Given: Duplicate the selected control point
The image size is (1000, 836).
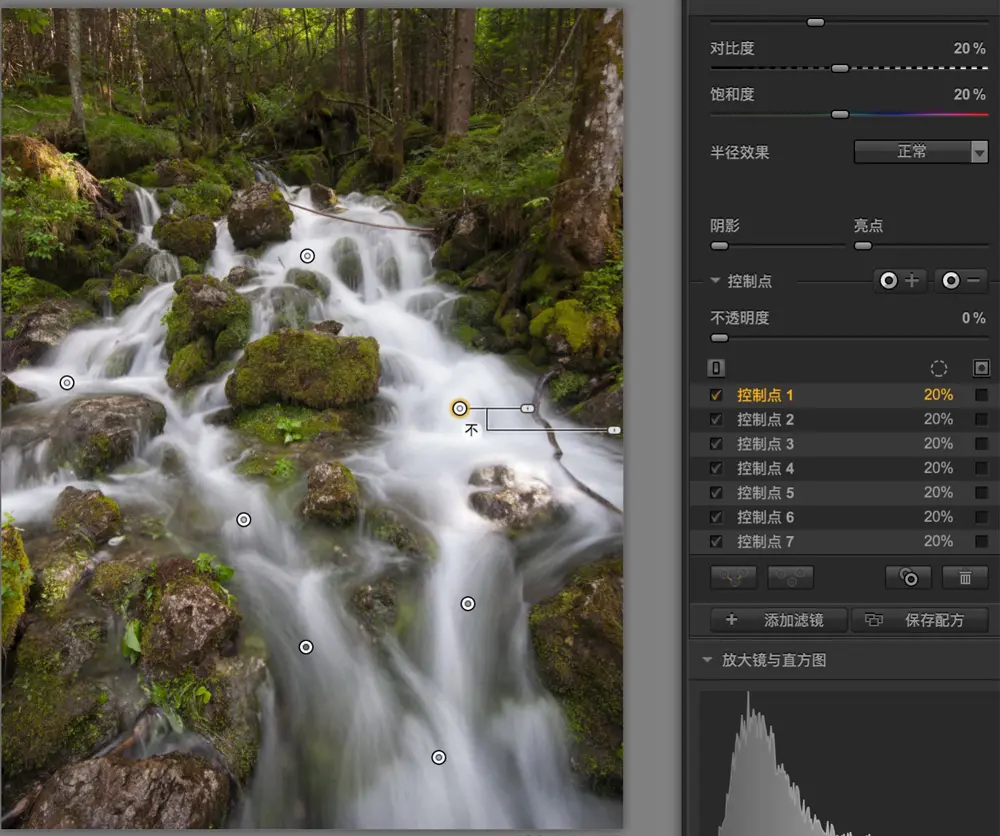Looking at the screenshot, I should (x=908, y=578).
